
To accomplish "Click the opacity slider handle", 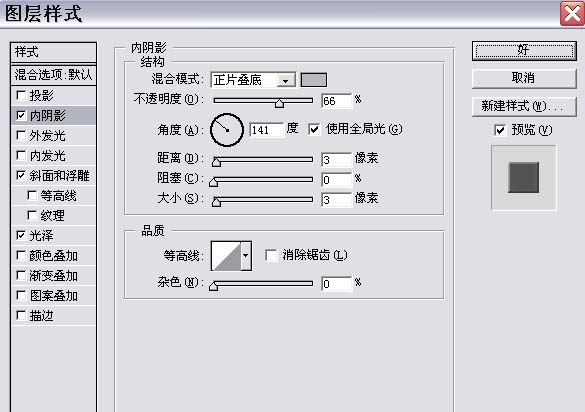I will 279,103.
